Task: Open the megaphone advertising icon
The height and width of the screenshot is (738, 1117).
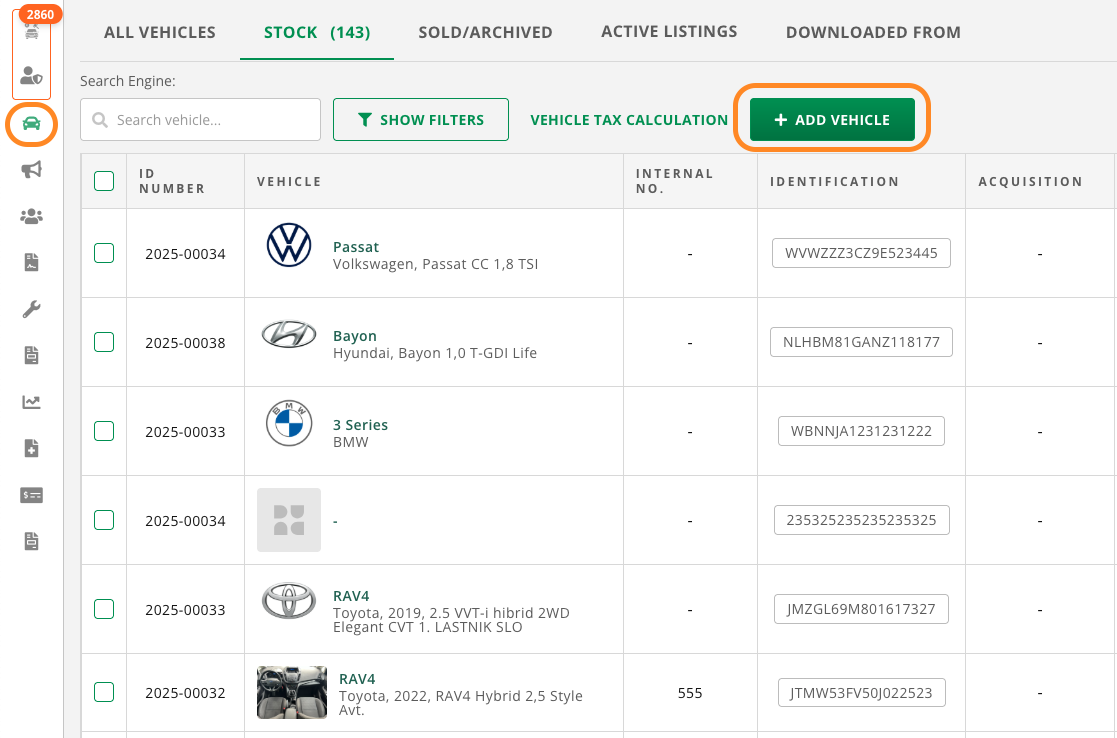Action: coord(31,170)
